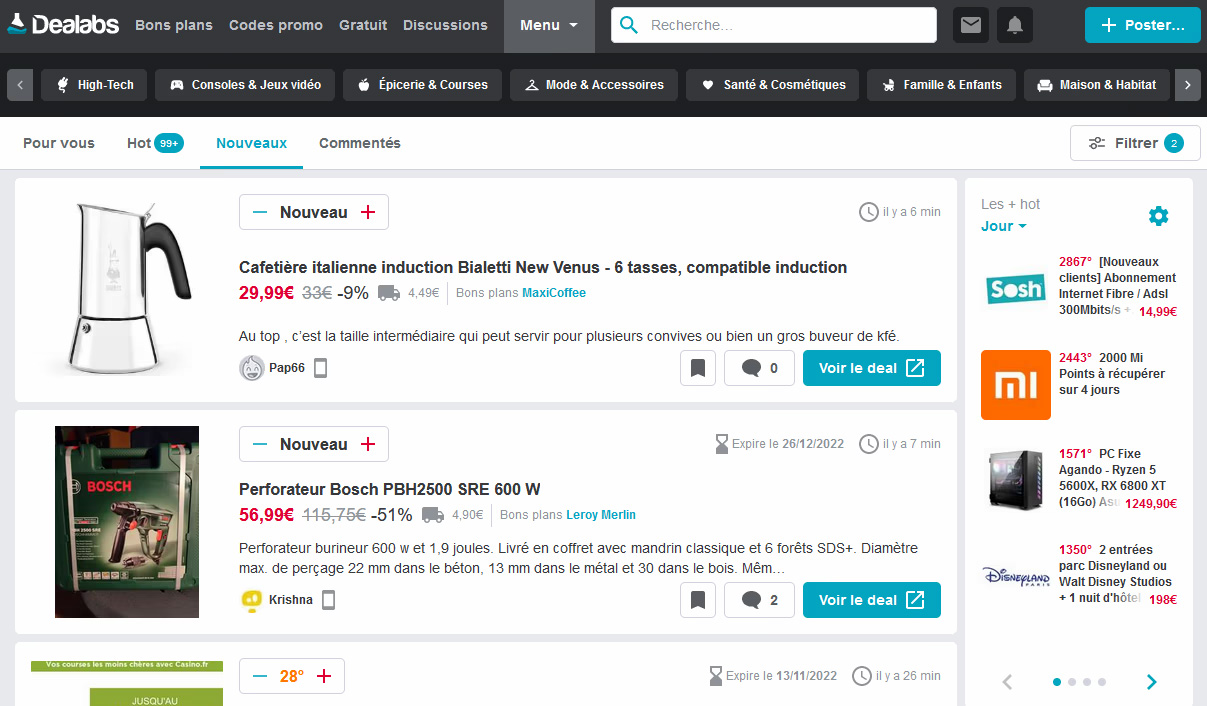
Task: Open the Leroy Merlin merchant link
Action: pyautogui.click(x=601, y=515)
